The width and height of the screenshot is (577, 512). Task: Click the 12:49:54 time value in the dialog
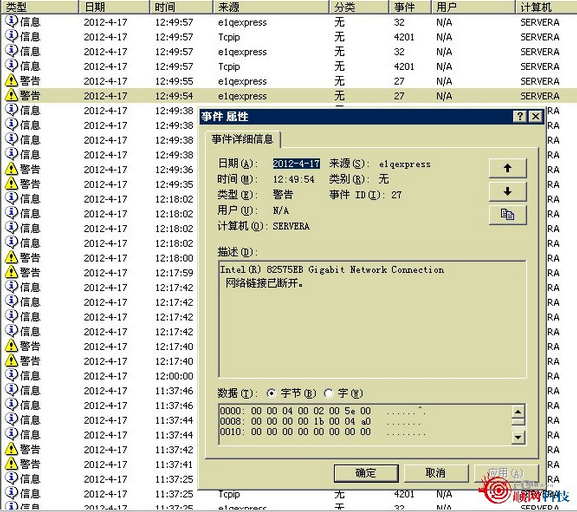pos(294,179)
